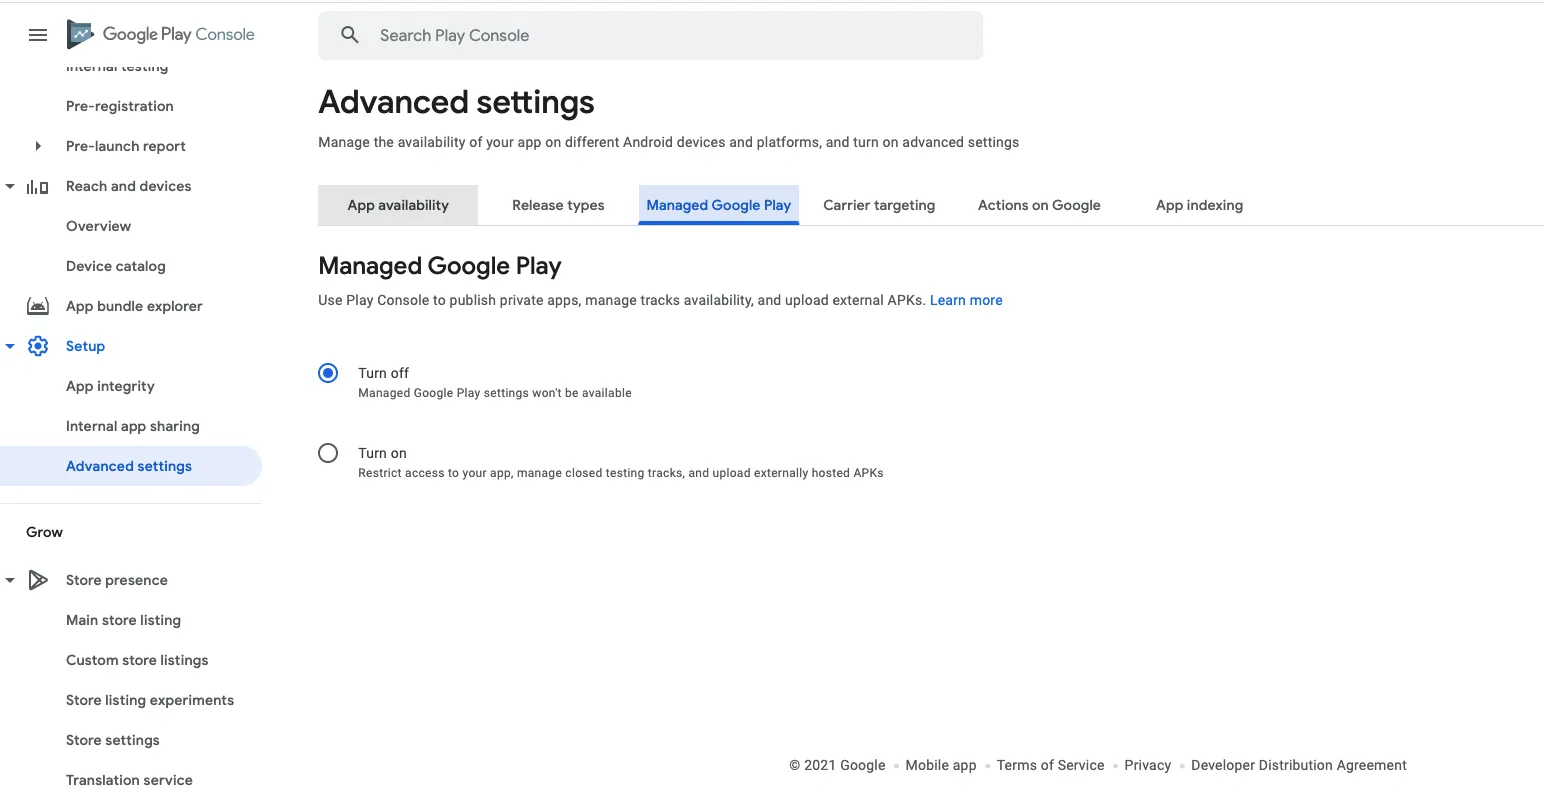Open the Release types tab

pyautogui.click(x=558, y=205)
